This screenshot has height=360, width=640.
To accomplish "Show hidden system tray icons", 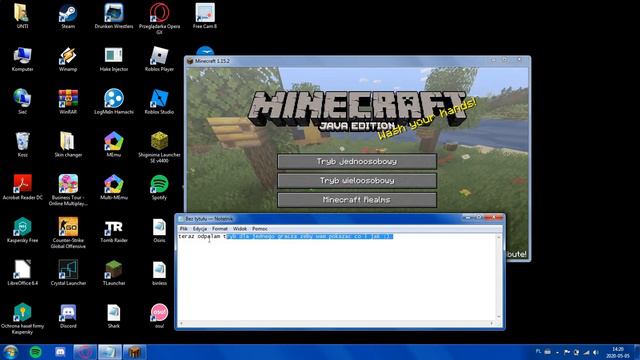I will coord(558,352).
